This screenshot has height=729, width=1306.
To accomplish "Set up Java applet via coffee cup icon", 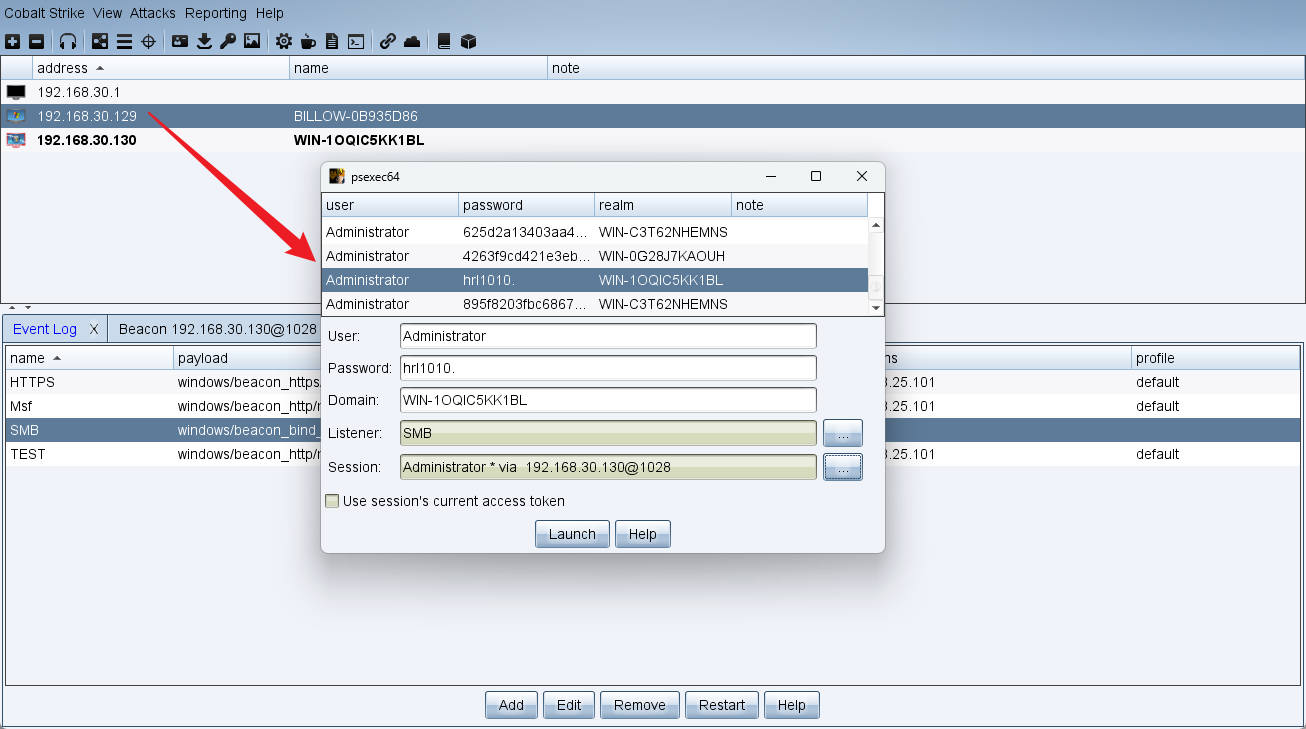I will [x=308, y=41].
